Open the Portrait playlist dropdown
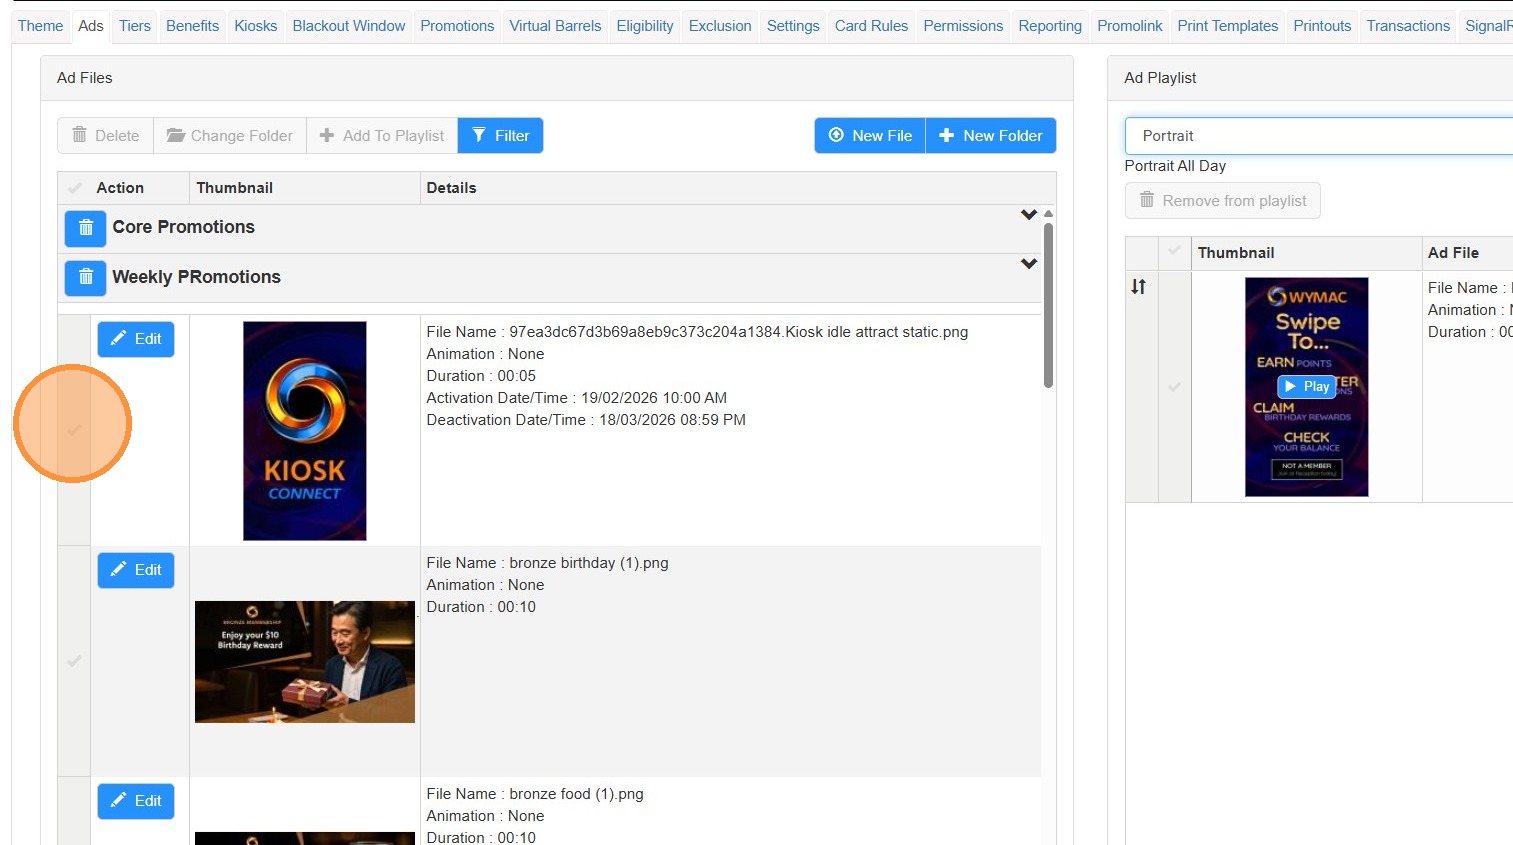Viewport: 1513px width, 845px height. [x=1319, y=136]
